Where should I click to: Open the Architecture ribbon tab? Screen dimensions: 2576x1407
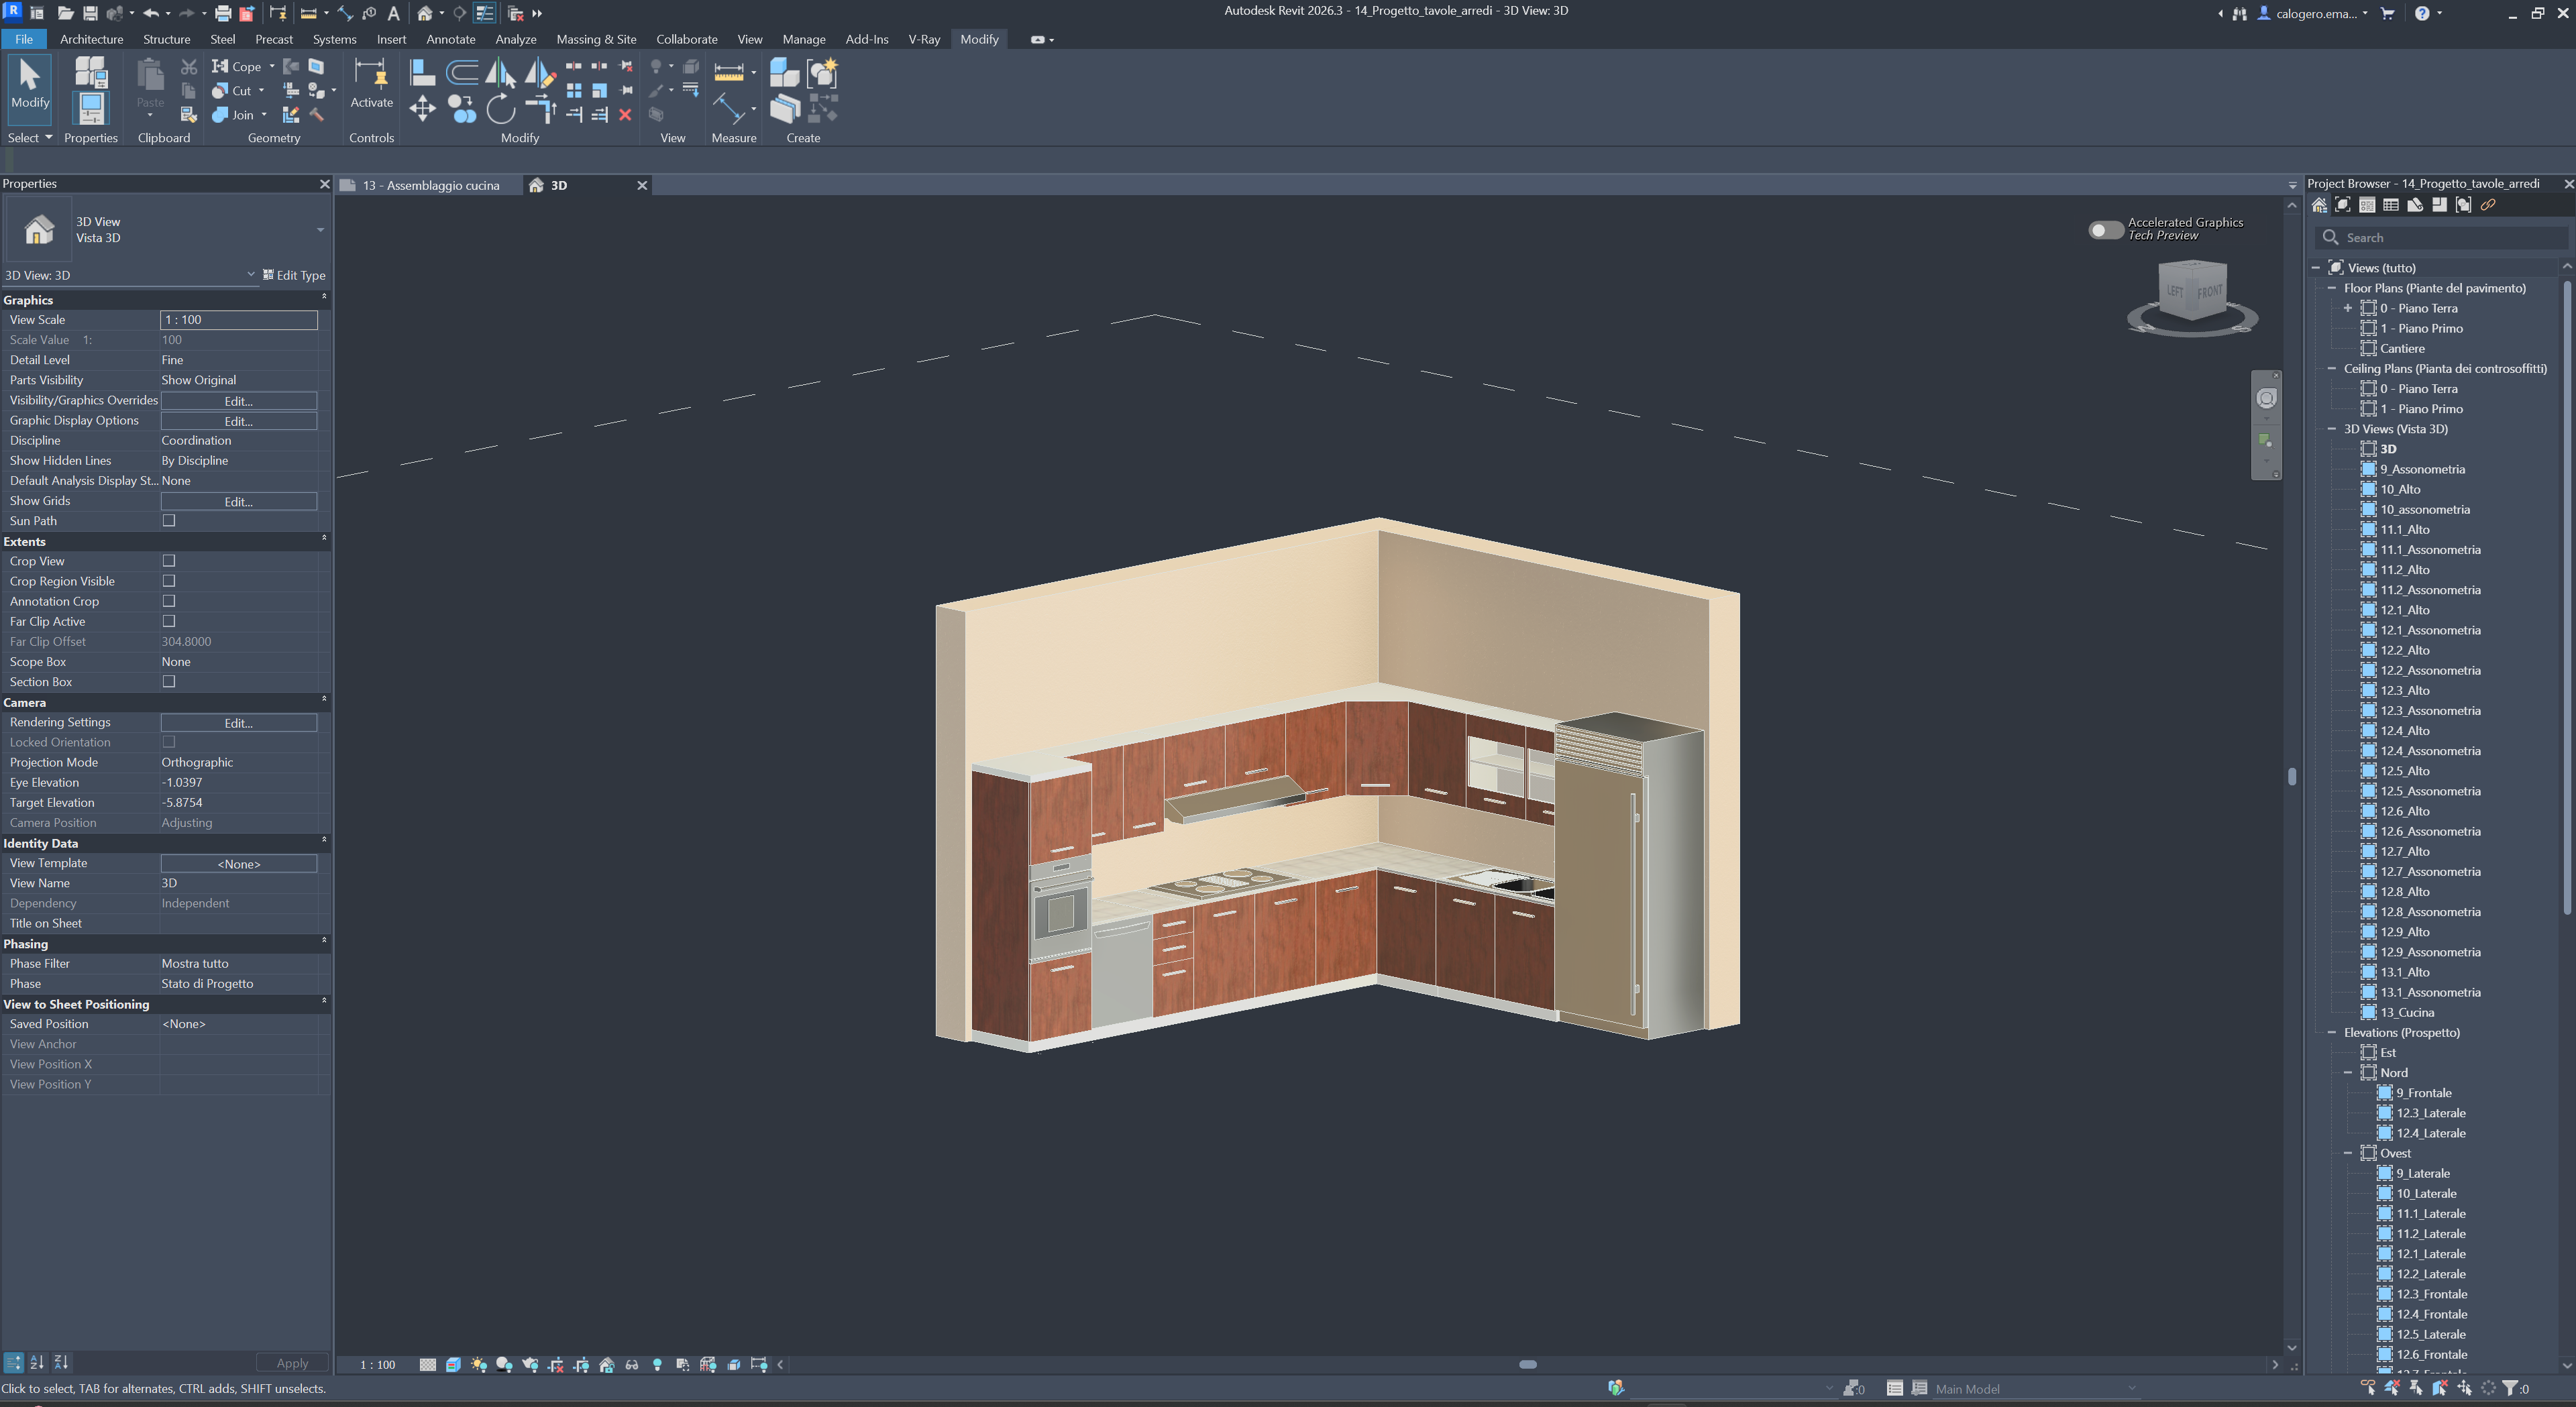91,39
